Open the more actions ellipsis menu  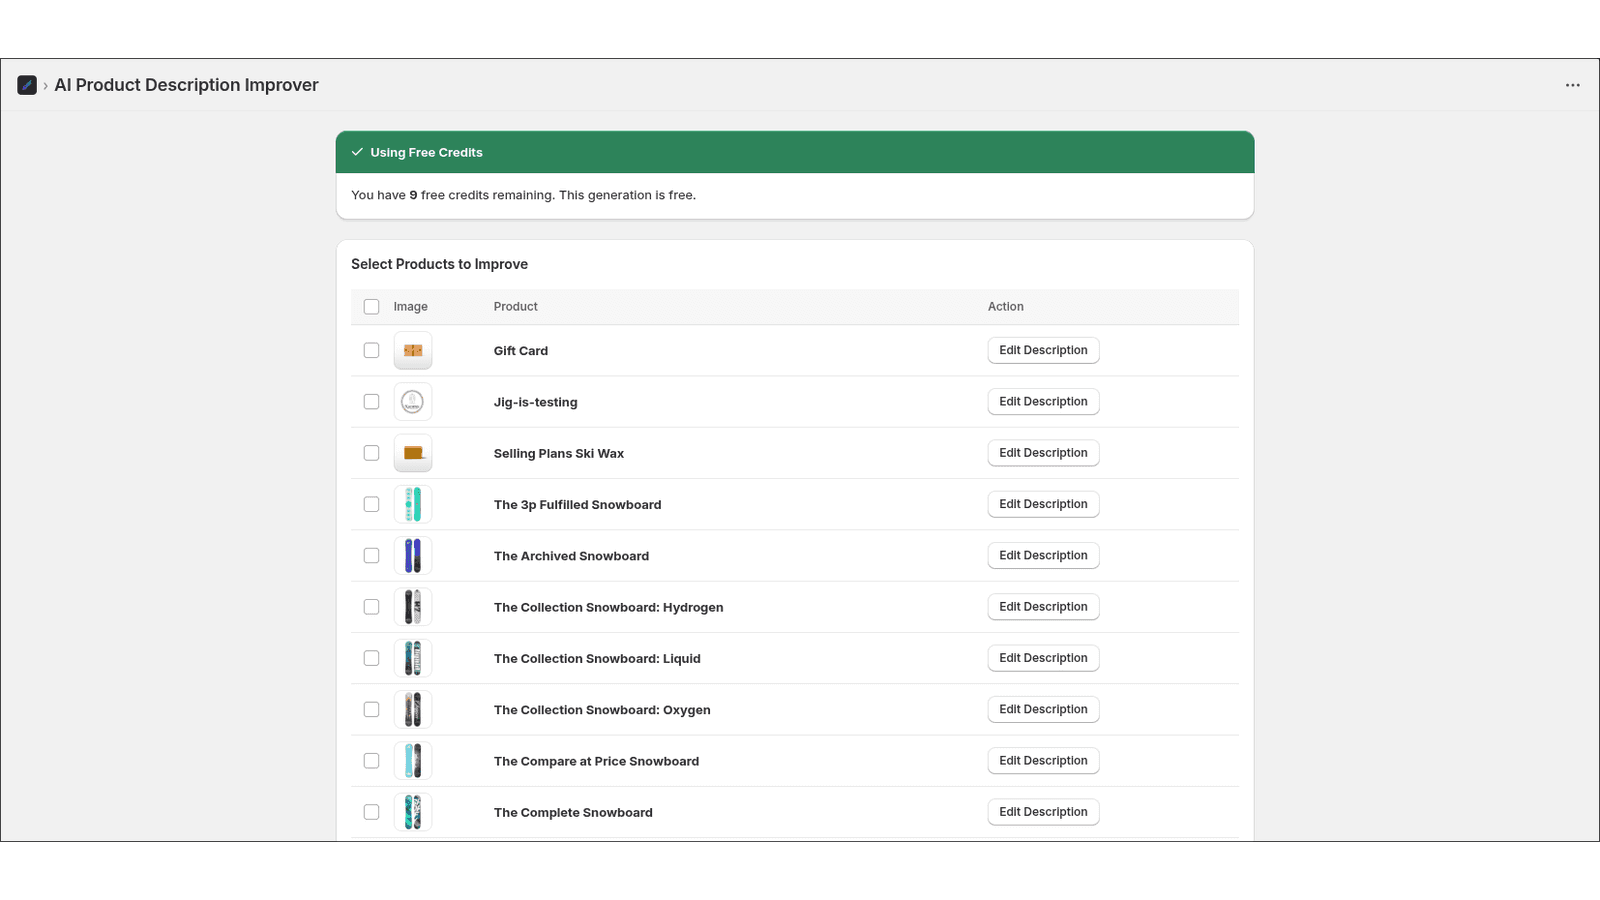click(1572, 85)
